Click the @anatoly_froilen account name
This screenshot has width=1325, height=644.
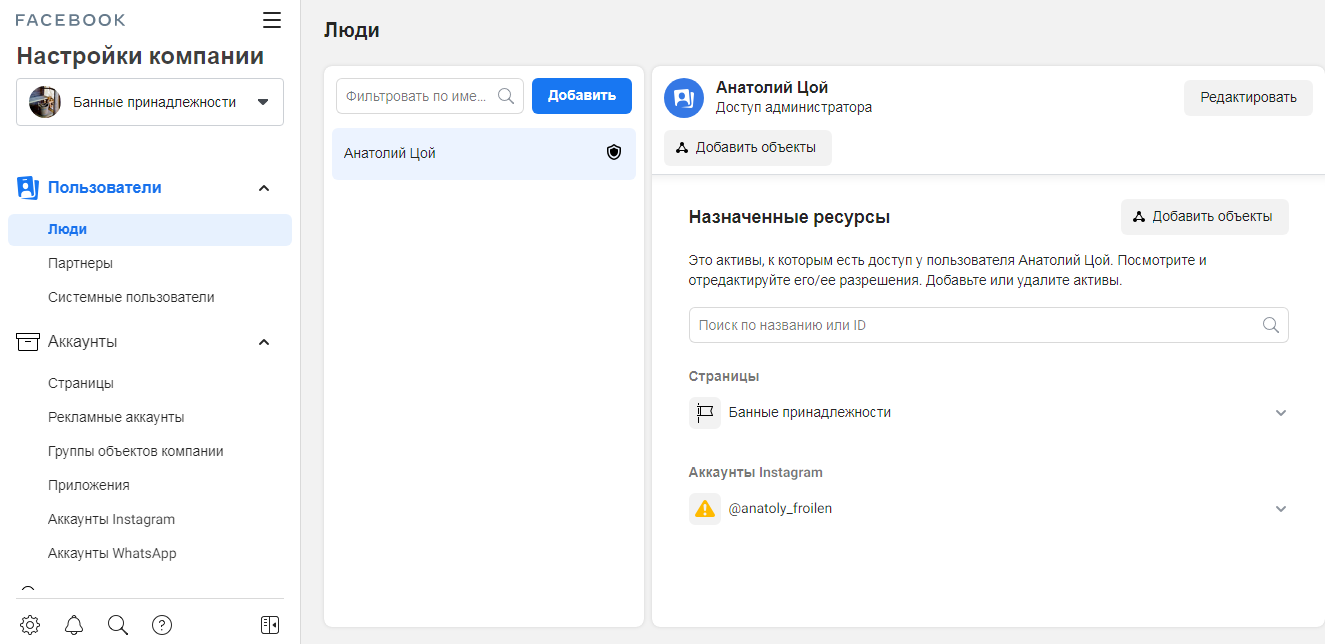click(781, 508)
